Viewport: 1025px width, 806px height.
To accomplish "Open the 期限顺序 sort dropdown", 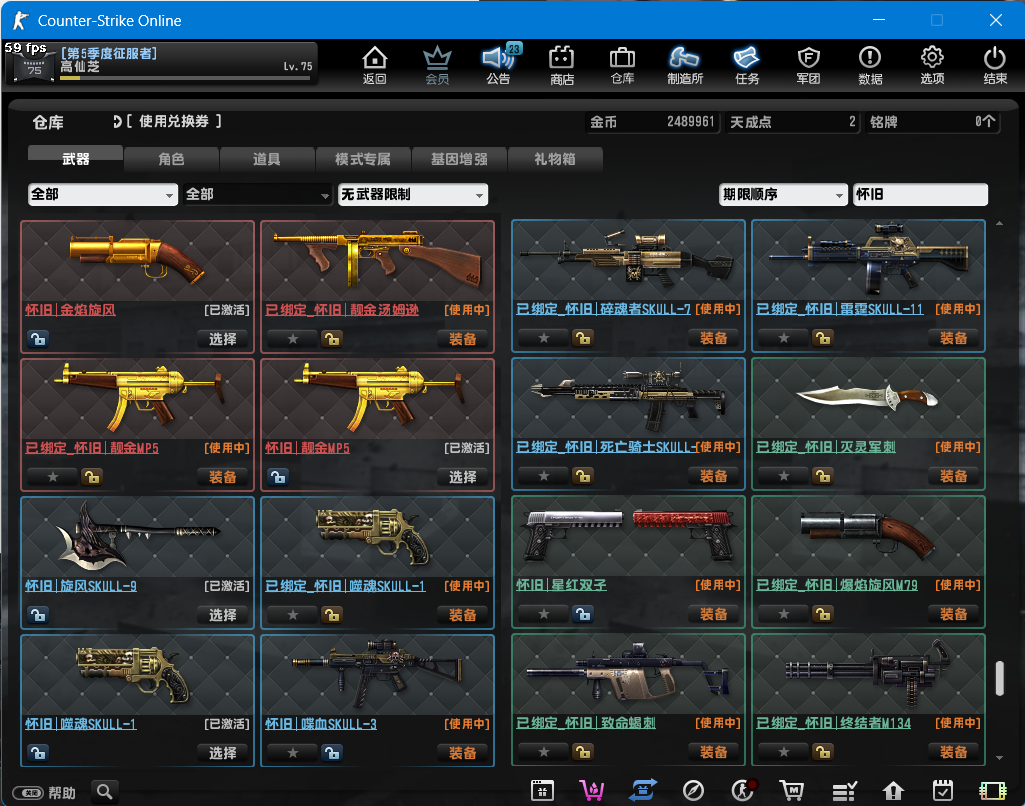I will click(x=783, y=194).
